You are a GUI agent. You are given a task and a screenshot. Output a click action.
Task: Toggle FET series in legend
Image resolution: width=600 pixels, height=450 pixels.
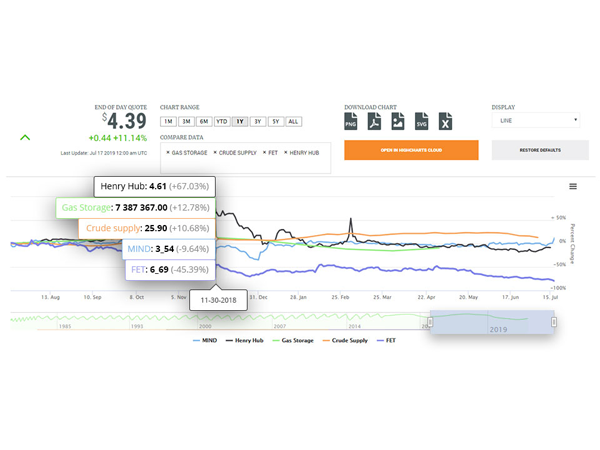pos(386,341)
